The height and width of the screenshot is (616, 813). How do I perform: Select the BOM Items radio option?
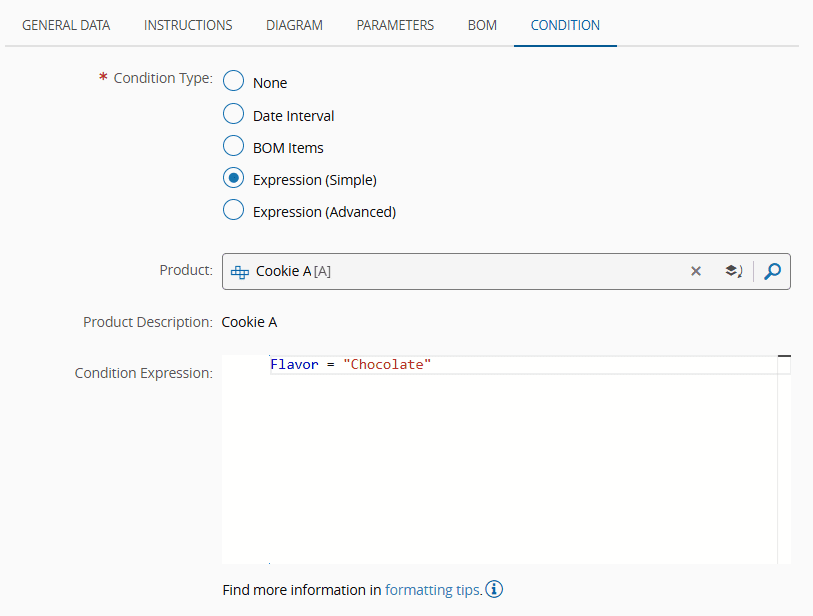[x=233, y=147]
